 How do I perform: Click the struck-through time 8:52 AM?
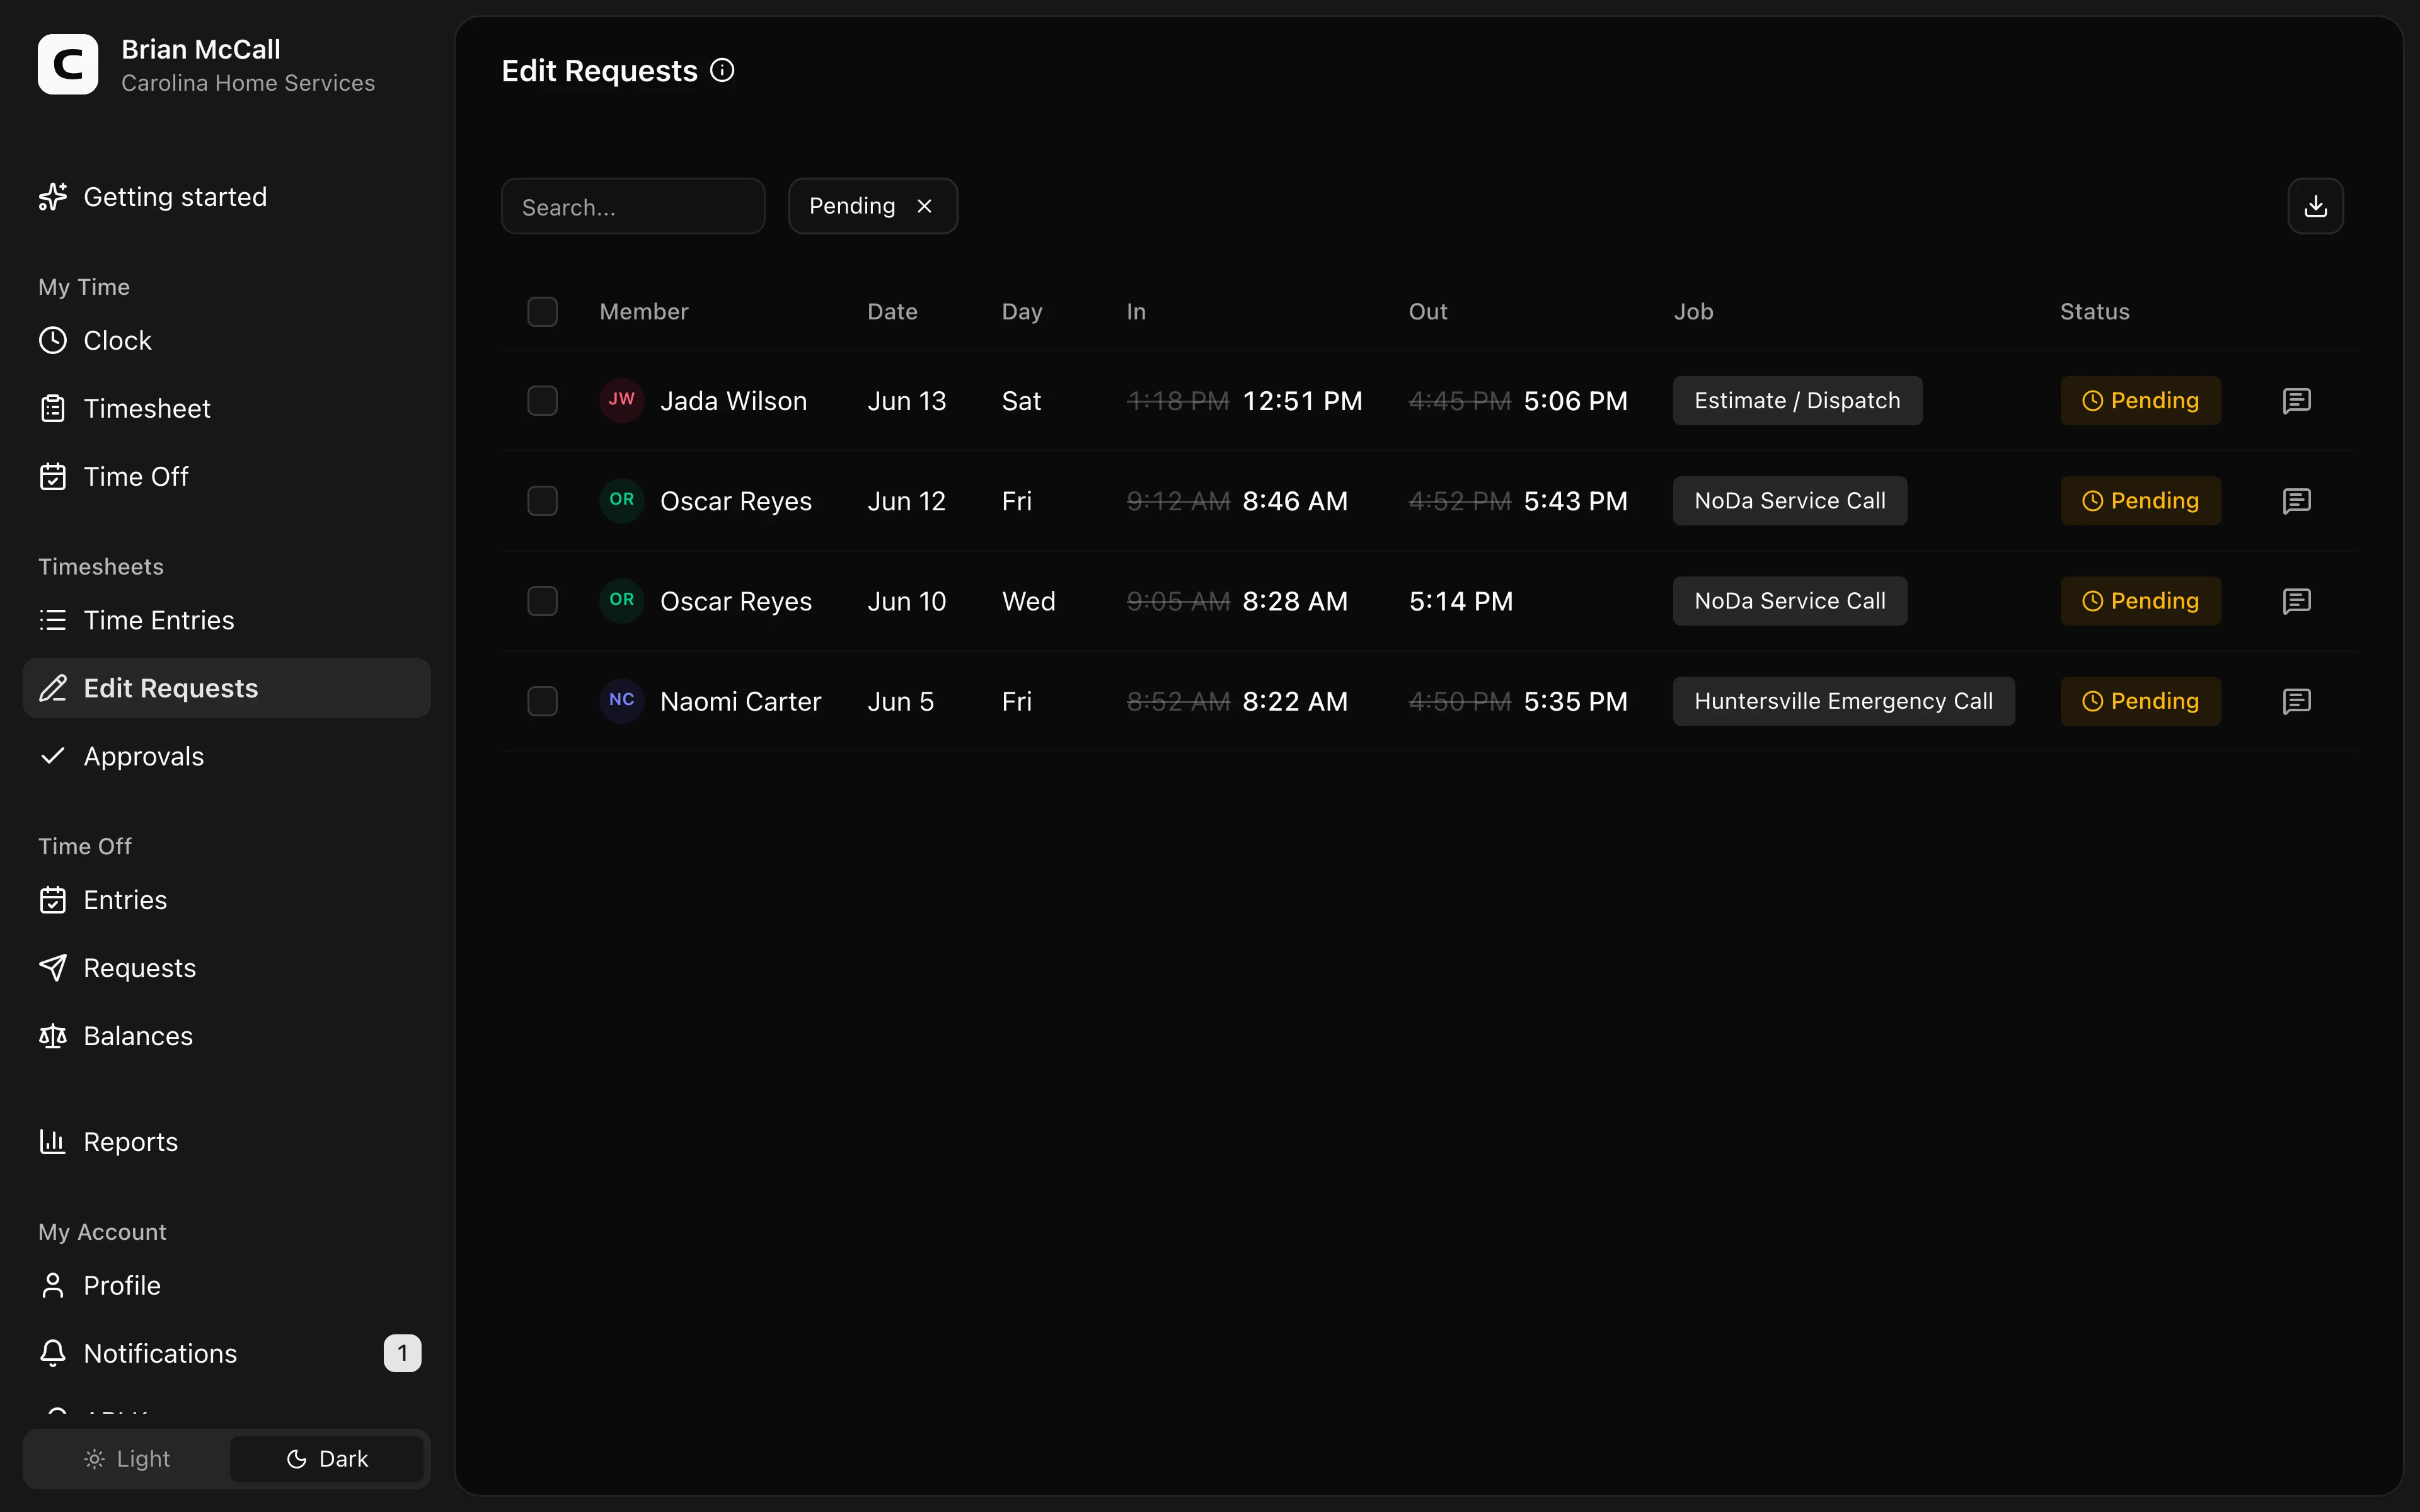tap(1178, 701)
